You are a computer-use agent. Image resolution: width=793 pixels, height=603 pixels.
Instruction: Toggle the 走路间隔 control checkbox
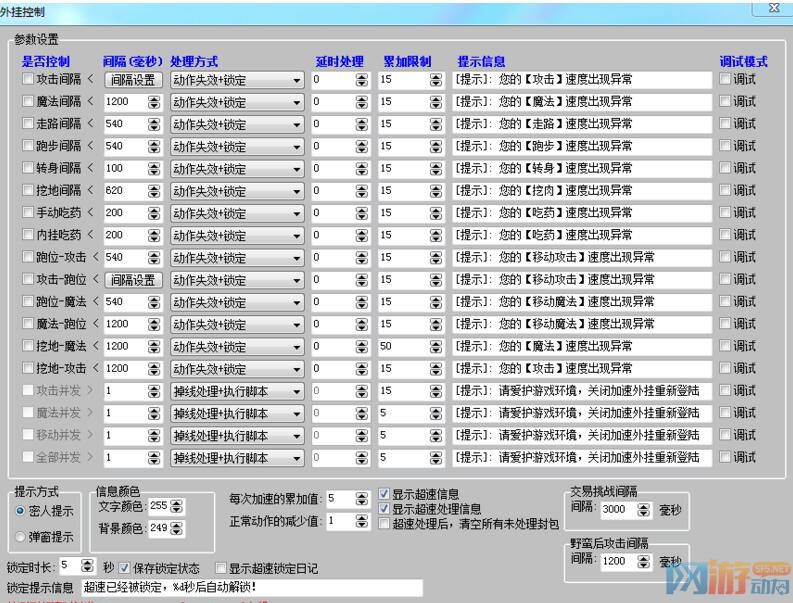pos(28,125)
